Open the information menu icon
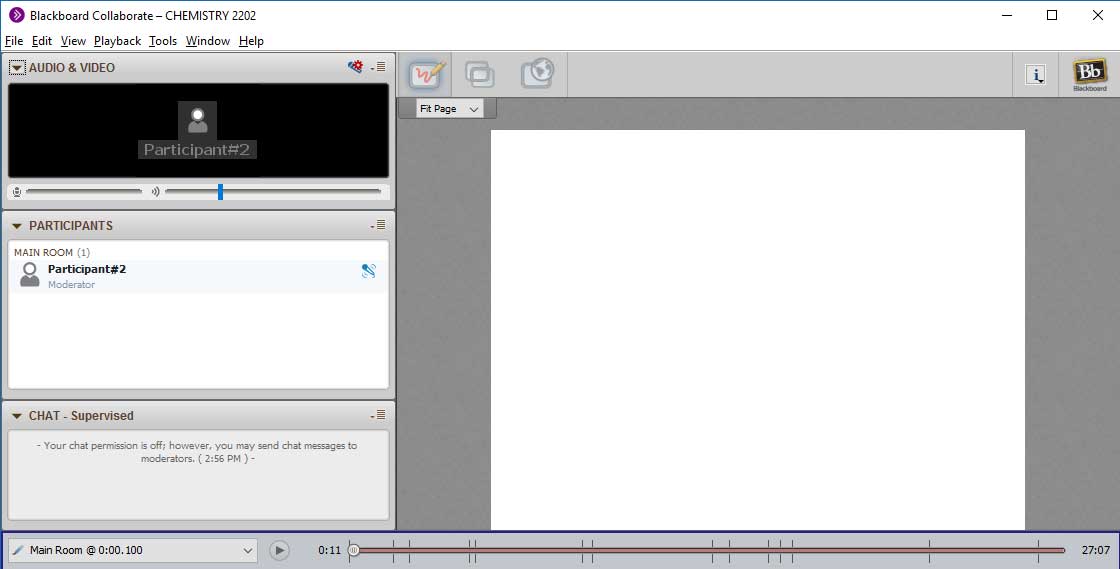 [x=1036, y=74]
